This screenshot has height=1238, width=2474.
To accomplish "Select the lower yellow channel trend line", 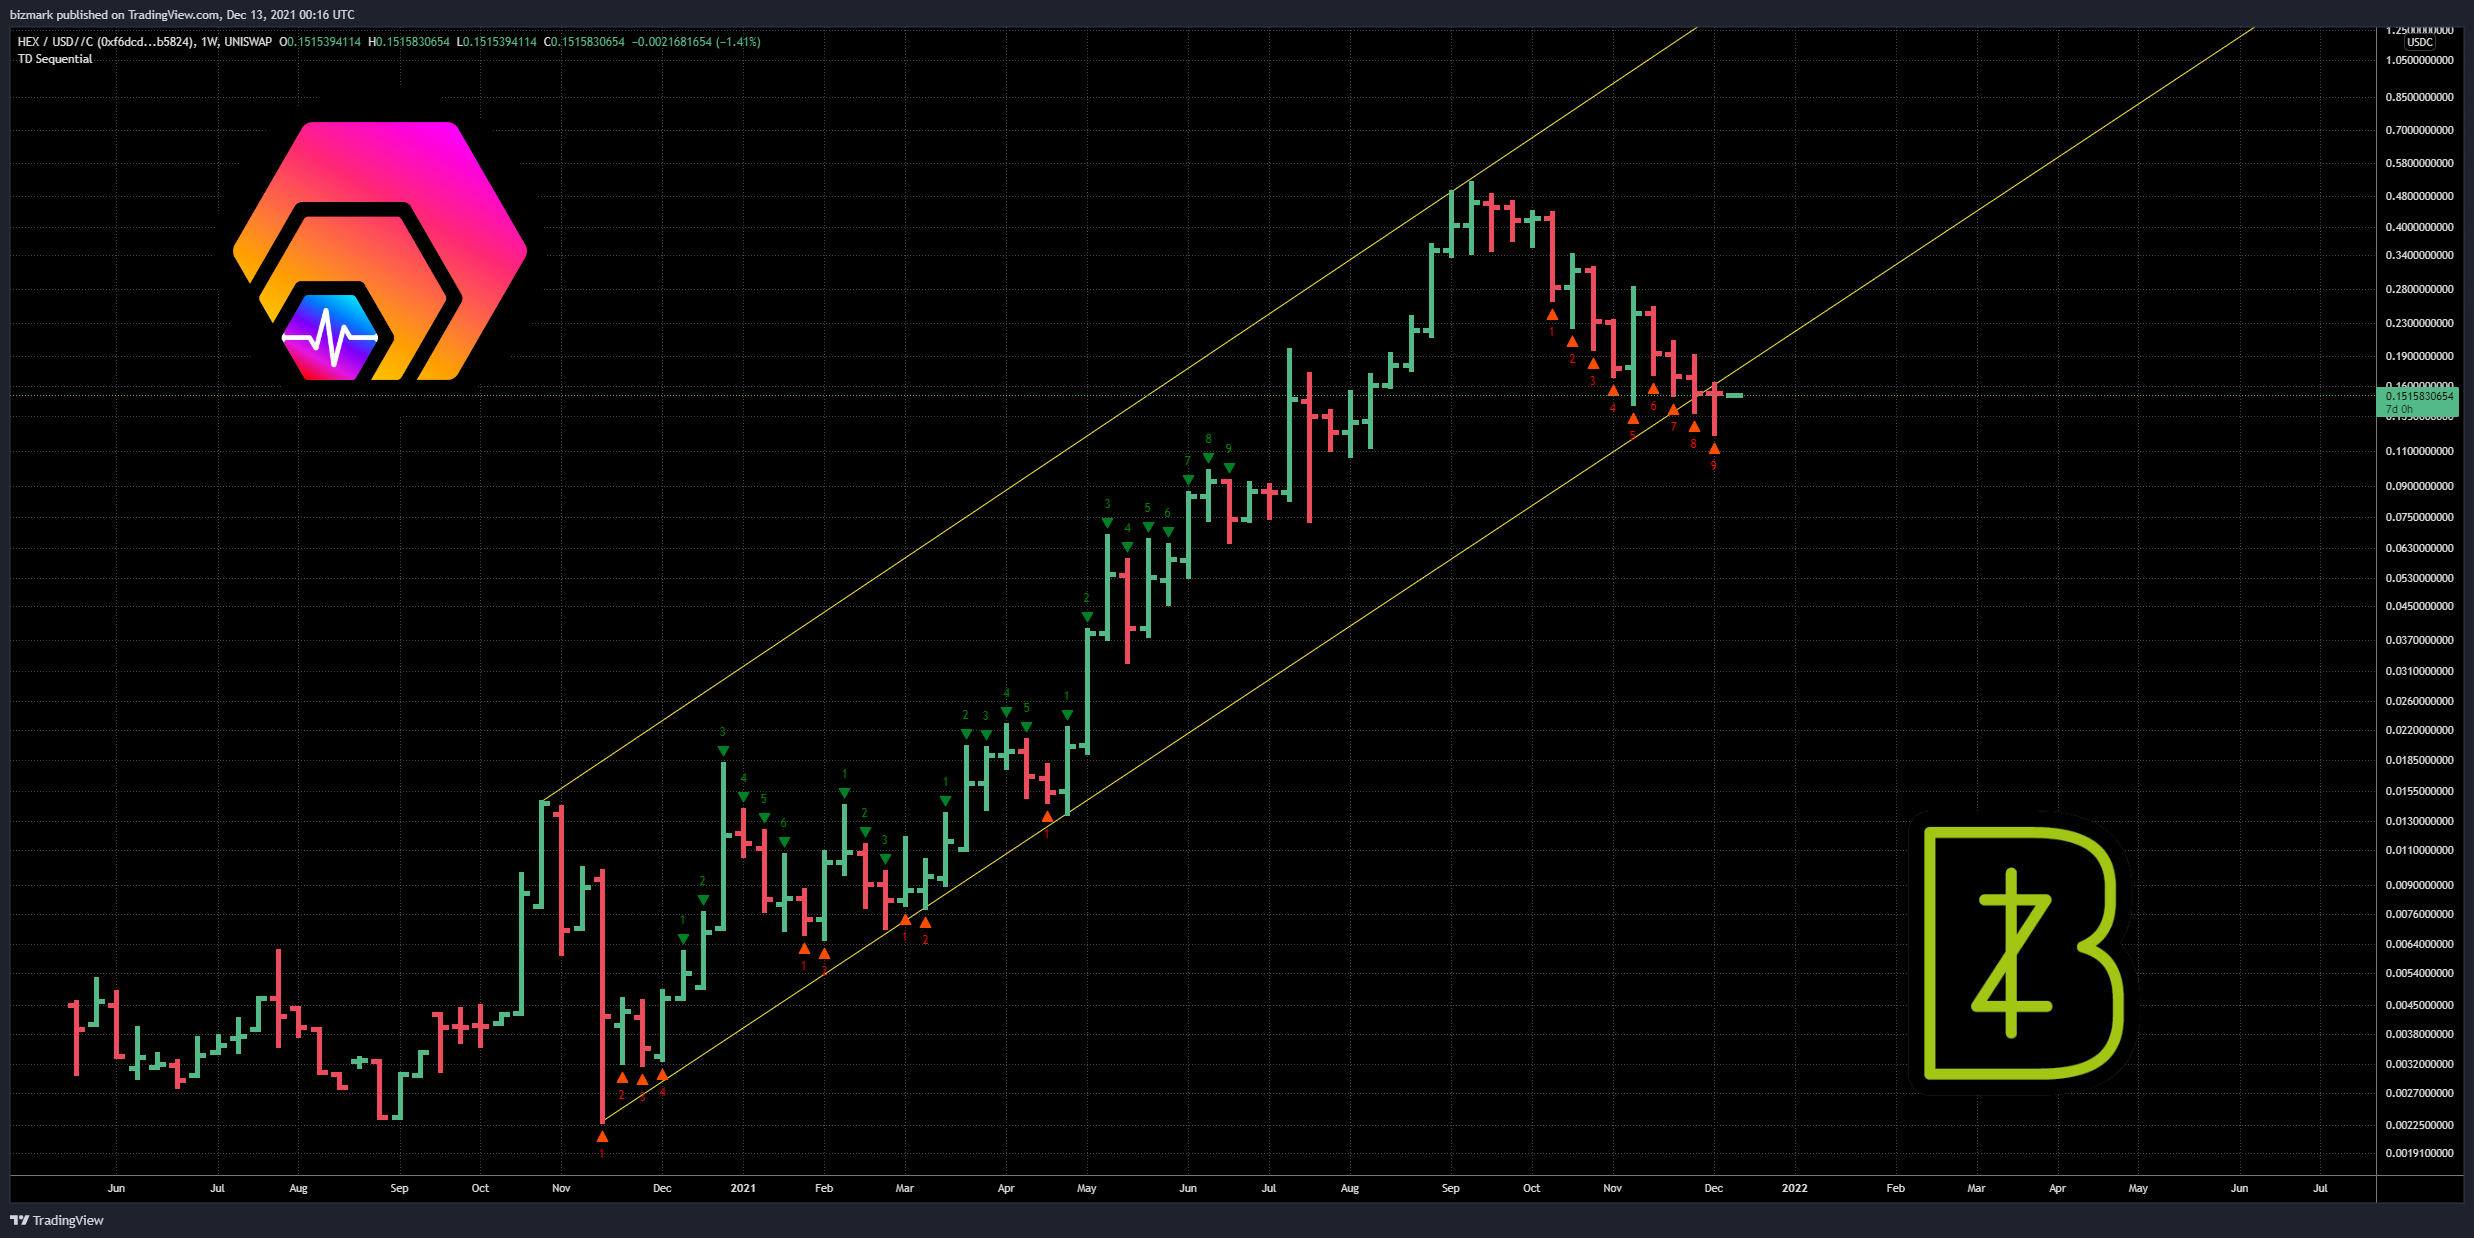I will 1429,574.
